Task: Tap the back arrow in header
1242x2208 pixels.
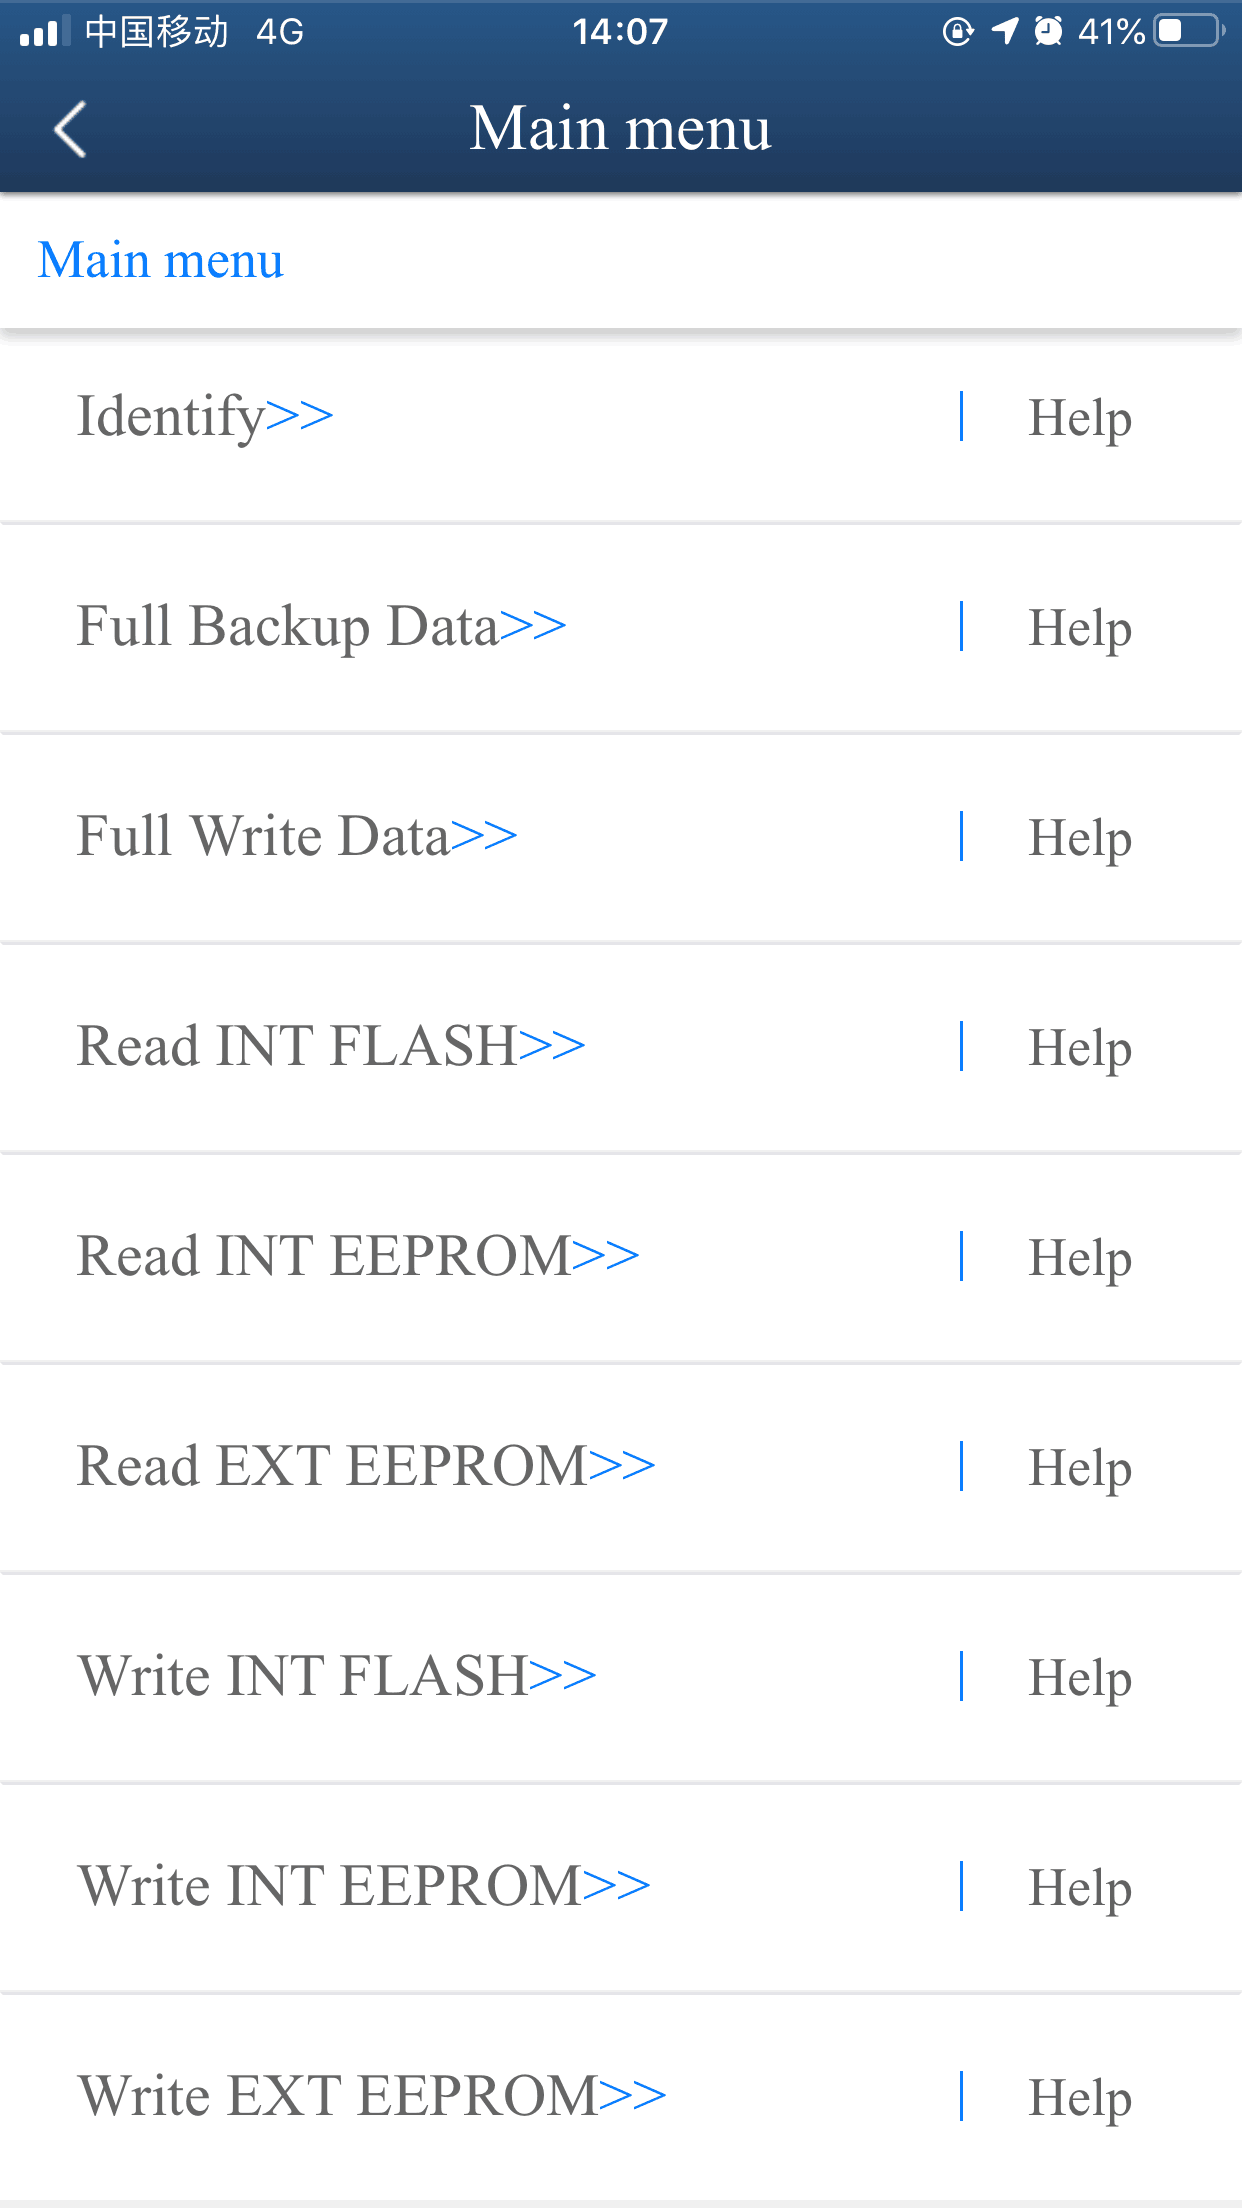Action: (x=70, y=130)
